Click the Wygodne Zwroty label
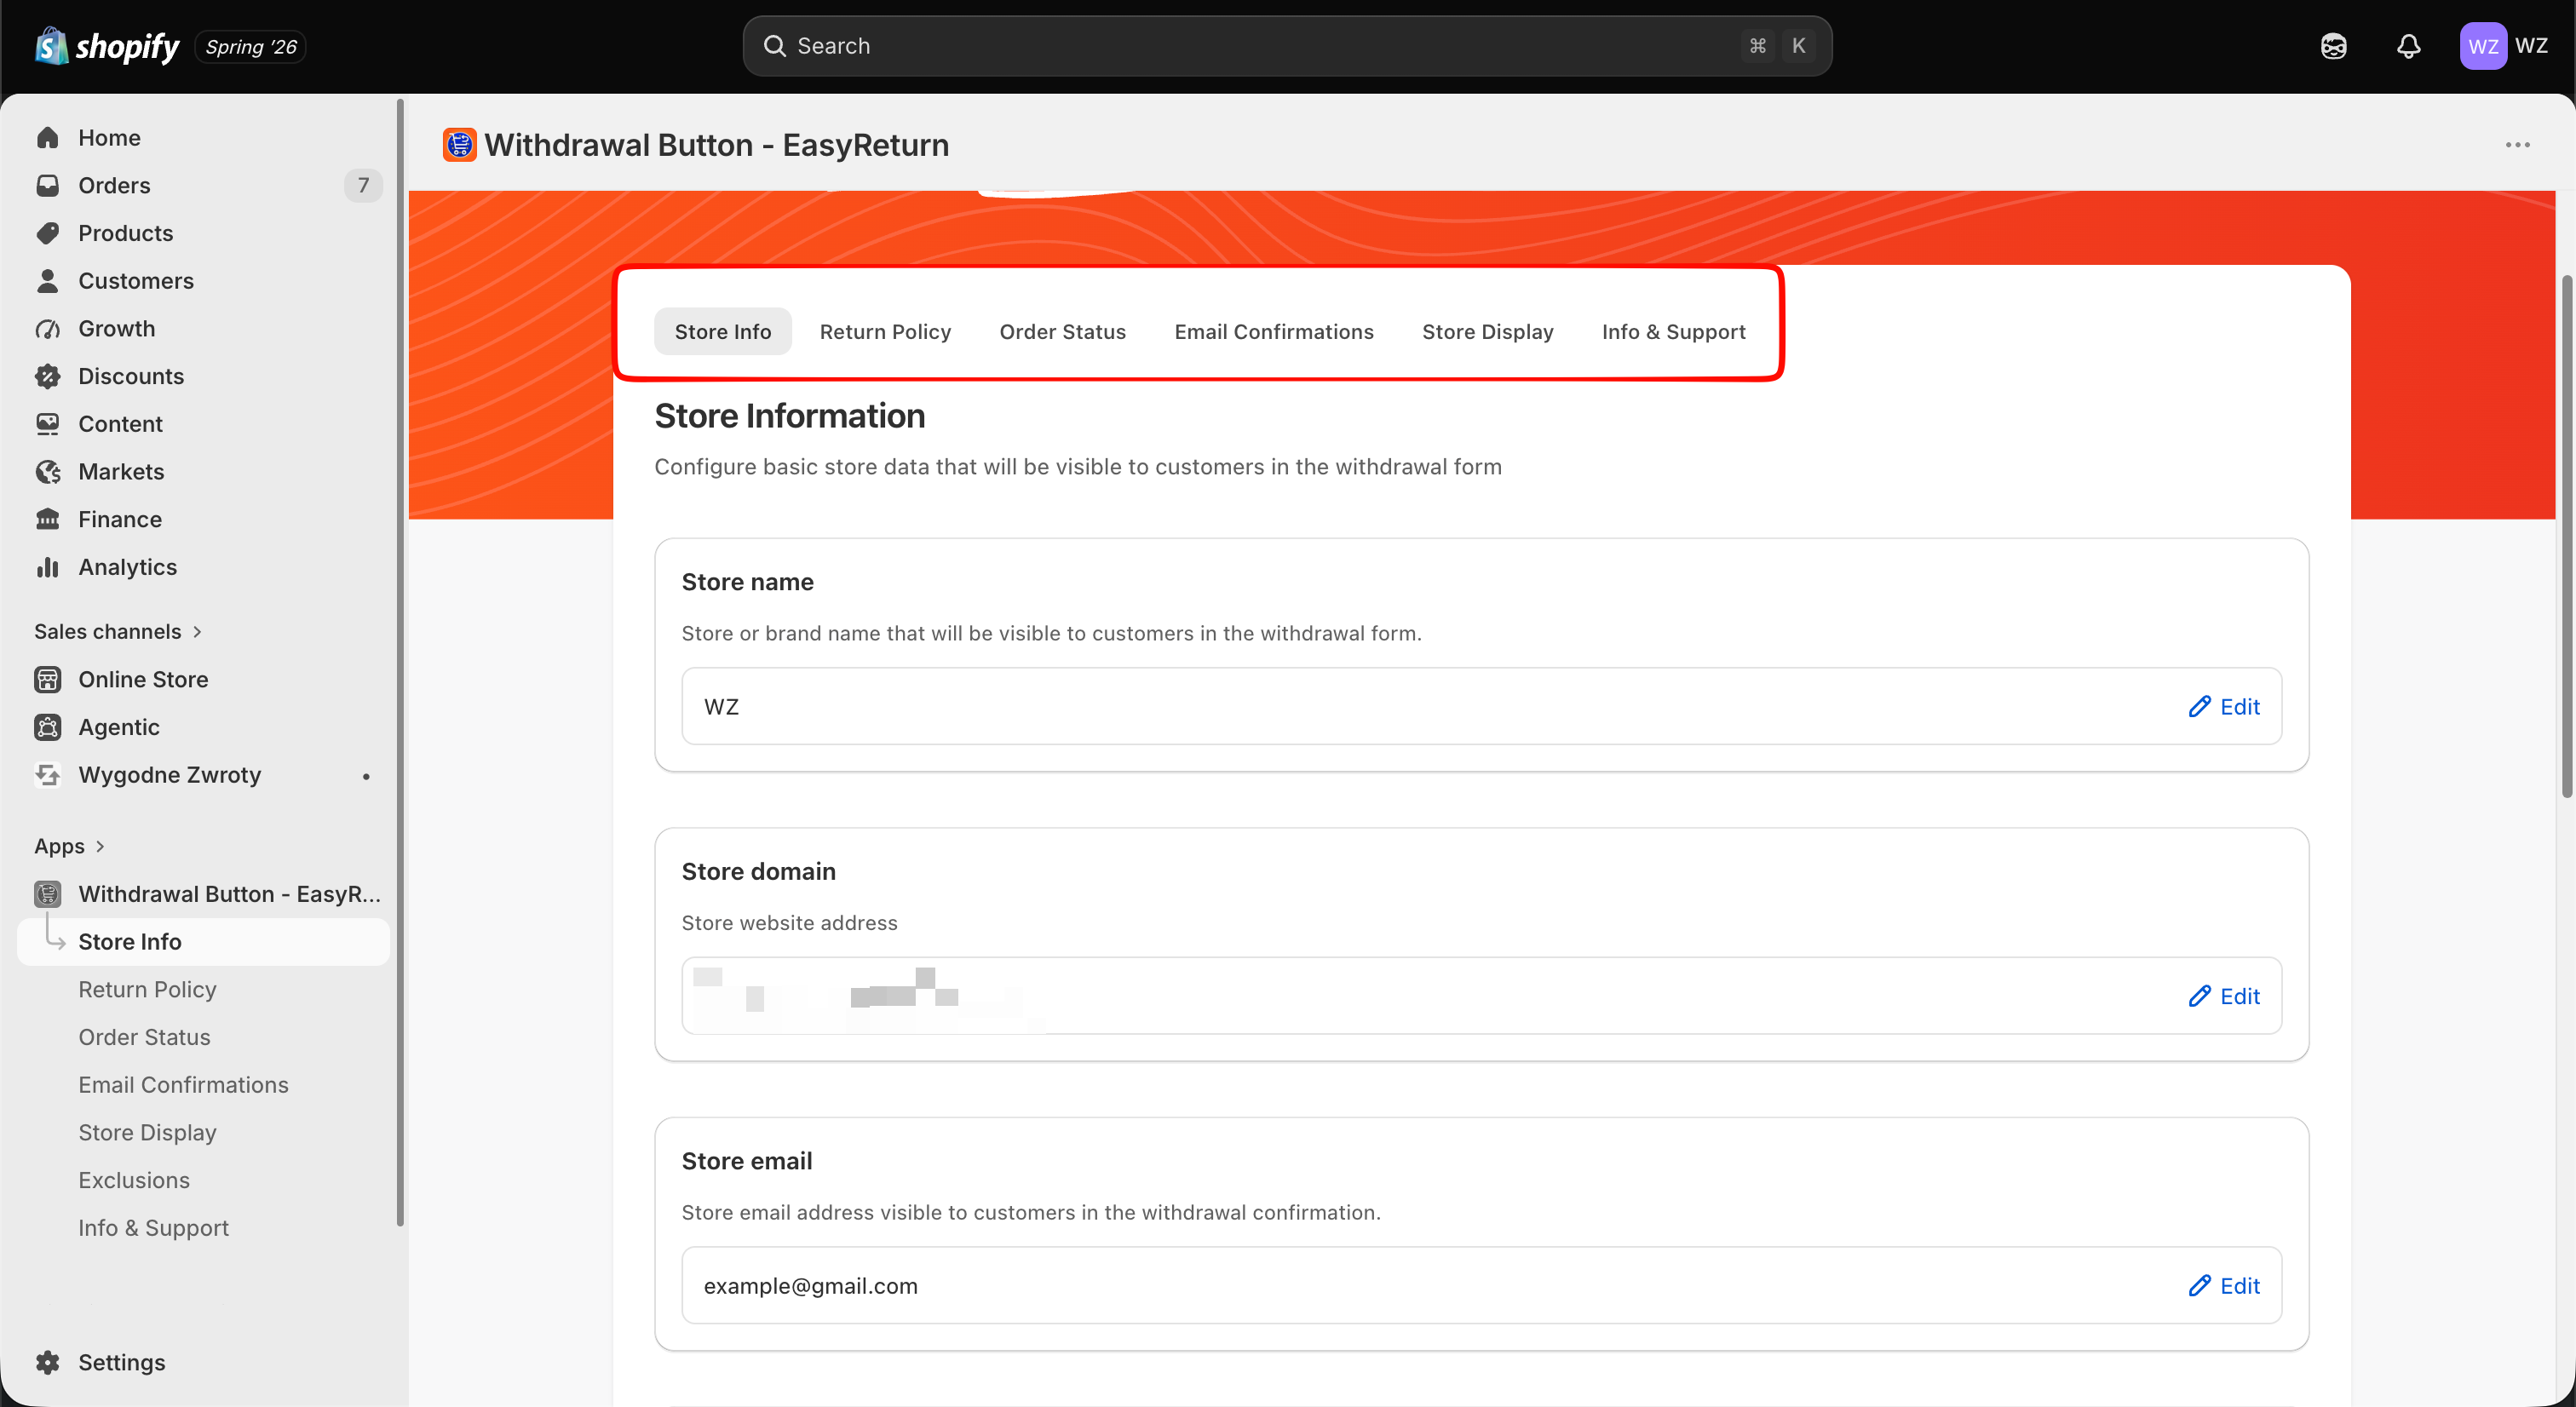The image size is (2576, 1407). pyautogui.click(x=170, y=775)
